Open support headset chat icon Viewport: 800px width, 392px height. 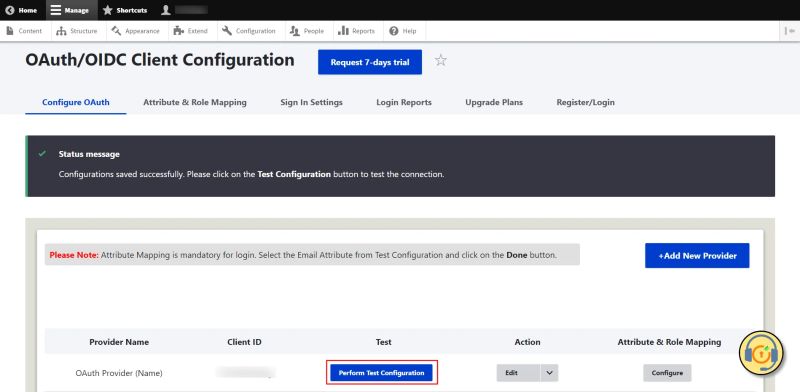761,353
